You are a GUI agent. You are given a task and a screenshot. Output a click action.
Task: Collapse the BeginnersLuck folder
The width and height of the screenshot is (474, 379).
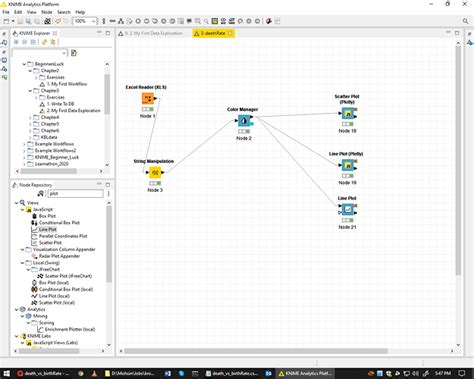pyautogui.click(x=24, y=64)
